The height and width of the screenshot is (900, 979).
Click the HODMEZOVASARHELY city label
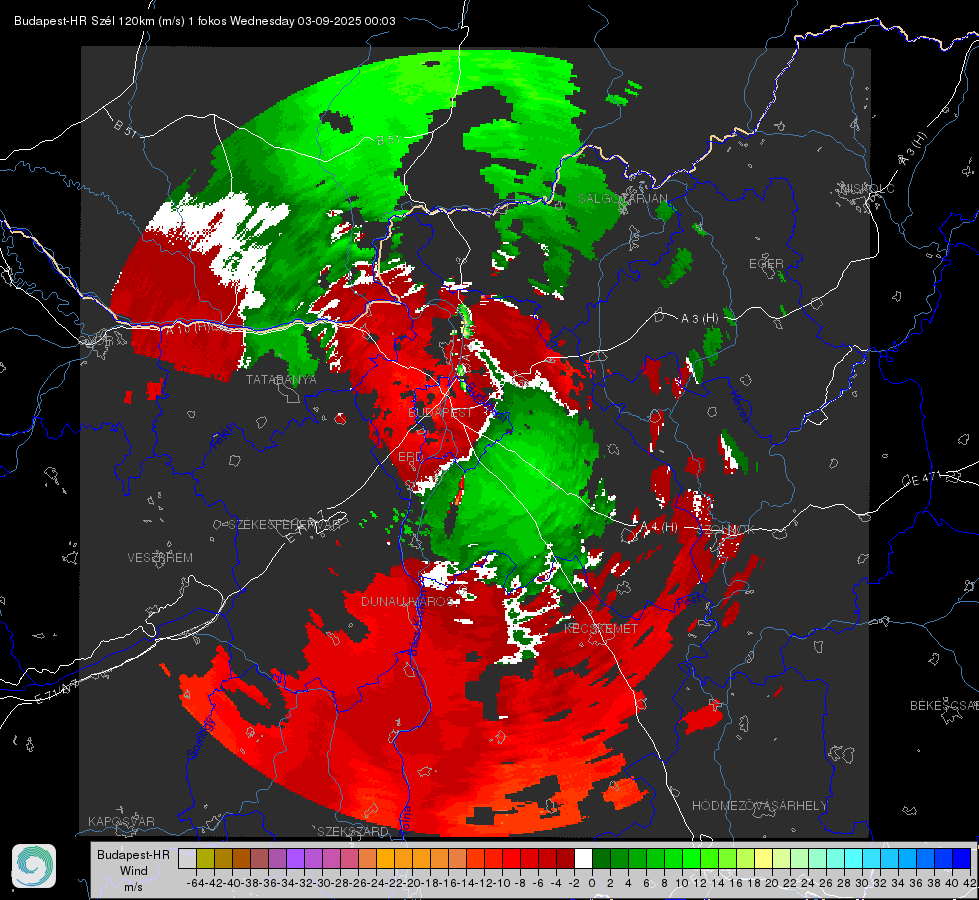(760, 806)
